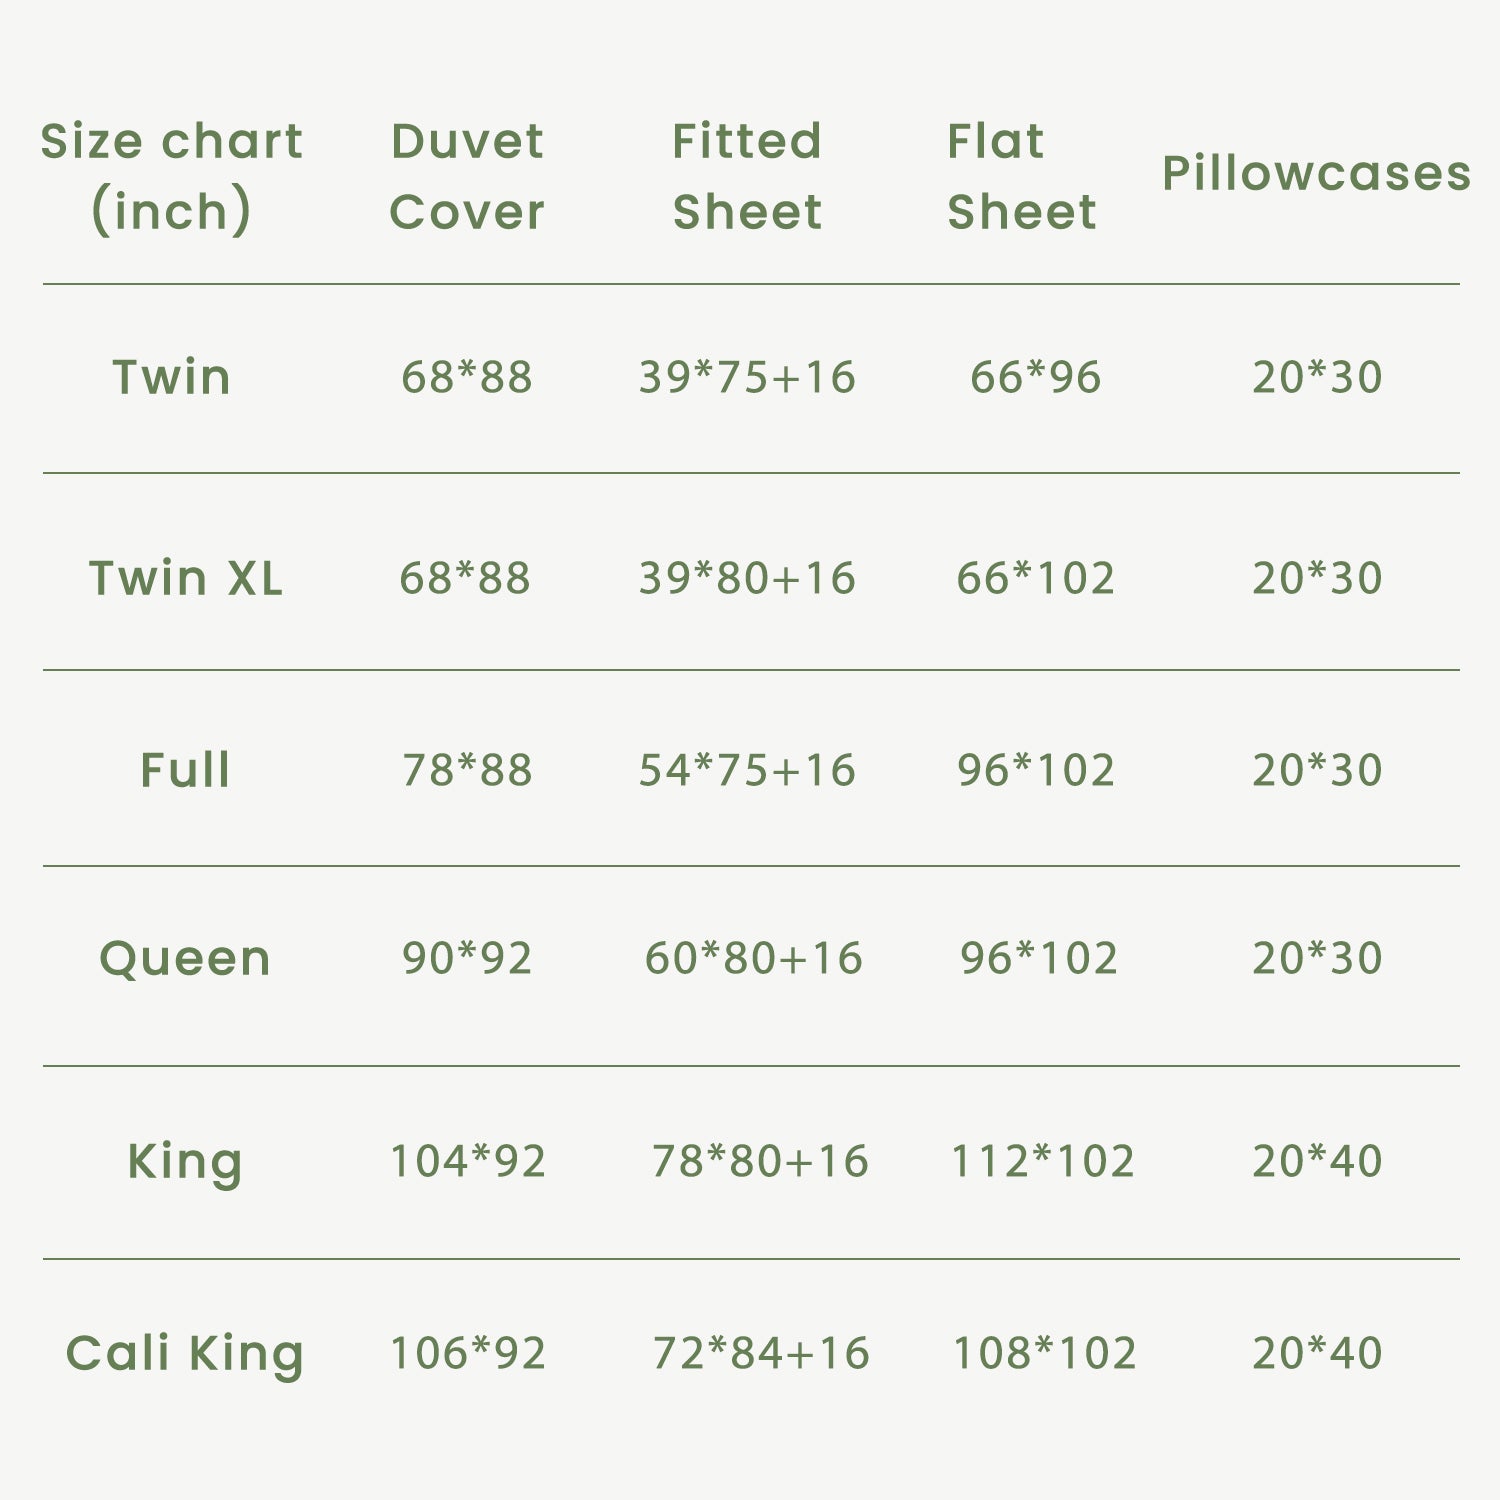Viewport: 1500px width, 1500px height.
Task: Click the "Size chart (inch)" header
Action: 171,176
